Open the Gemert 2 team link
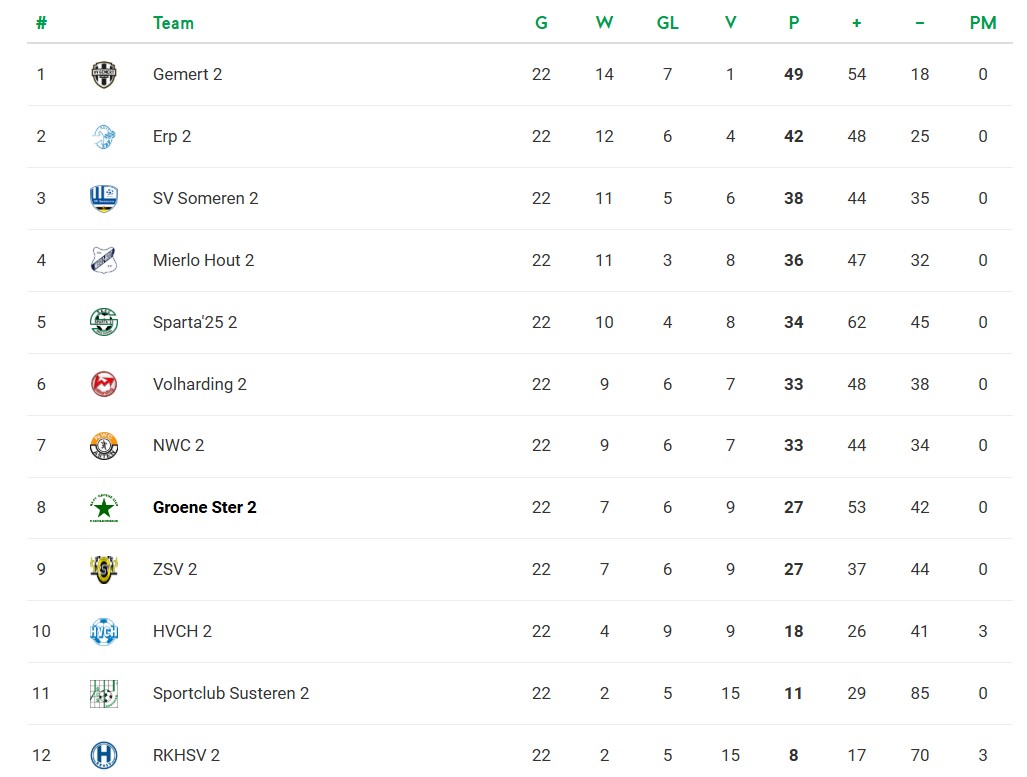1027x777 pixels. click(187, 75)
